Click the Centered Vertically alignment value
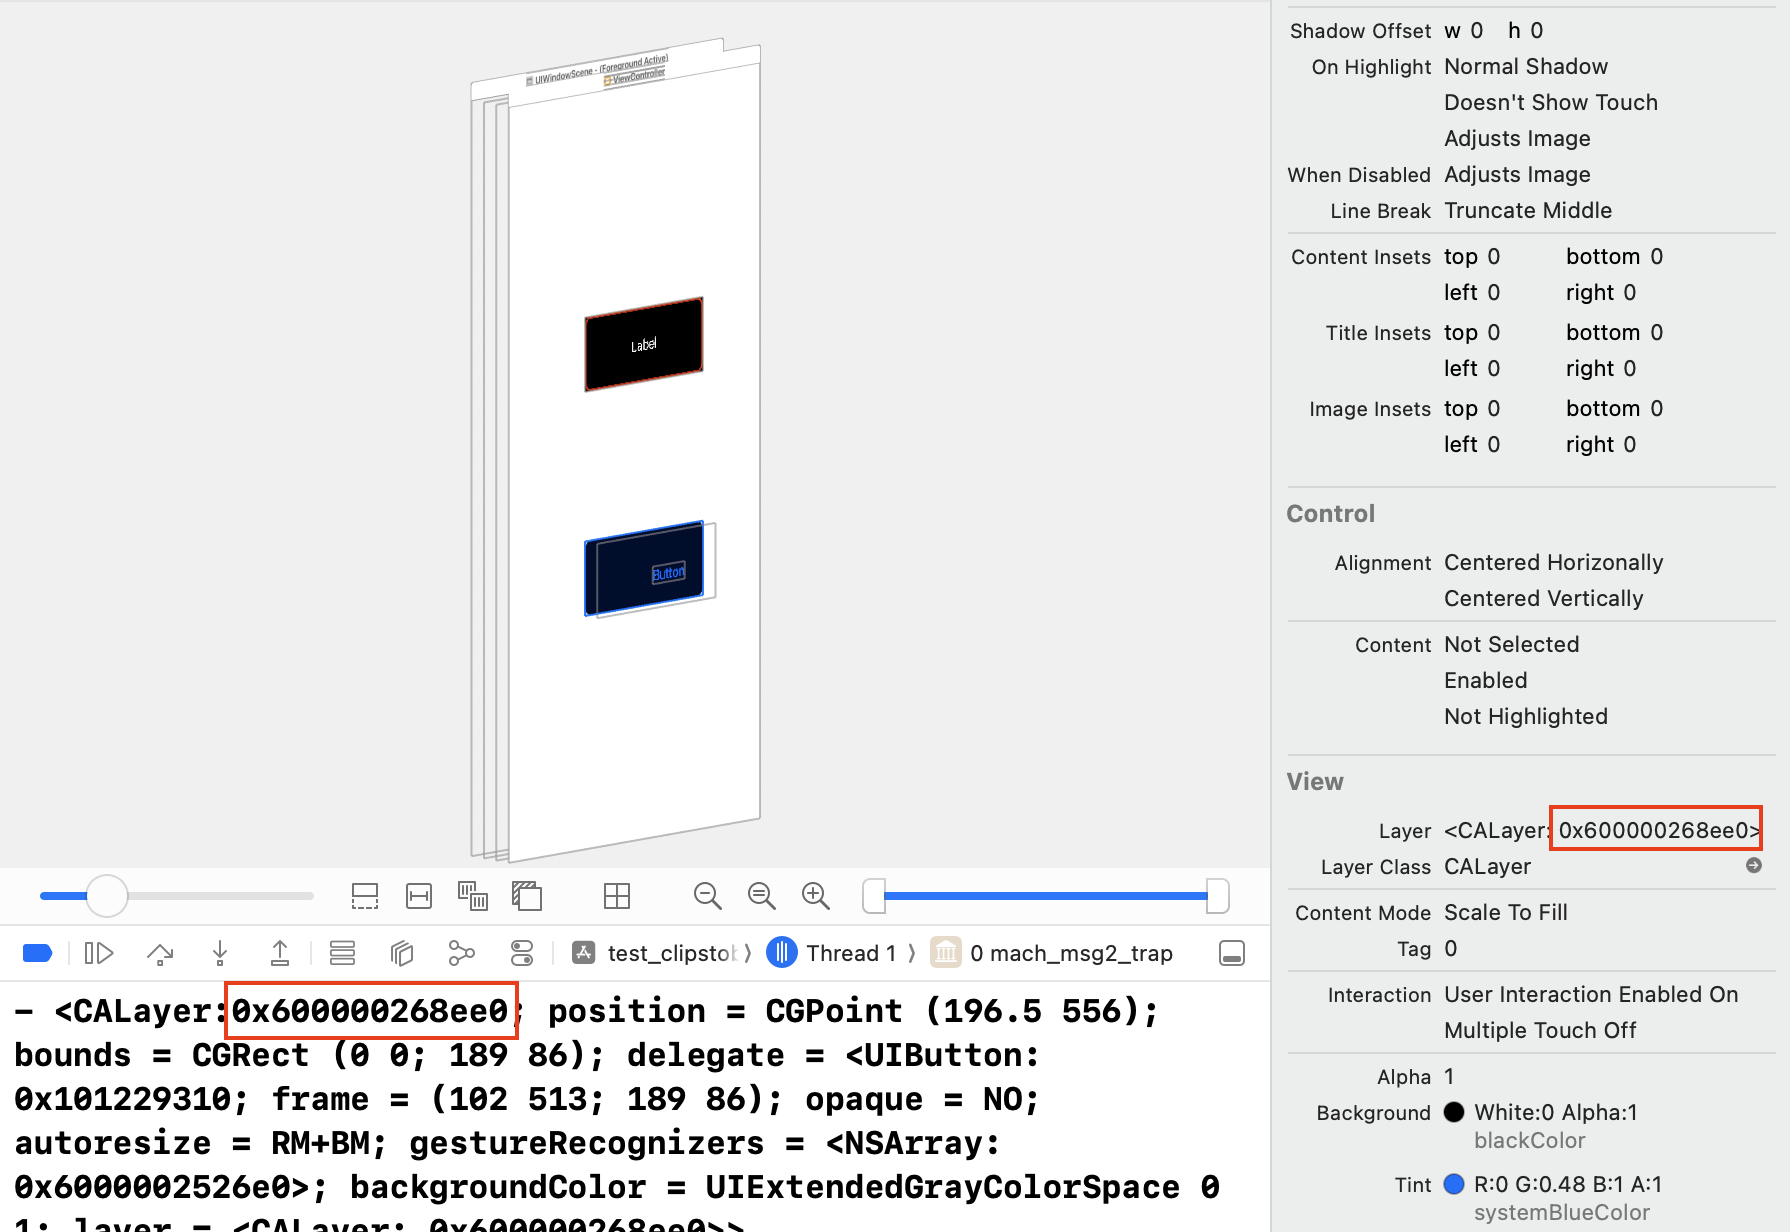Screen dimensions: 1790x1232 click(x=1544, y=598)
